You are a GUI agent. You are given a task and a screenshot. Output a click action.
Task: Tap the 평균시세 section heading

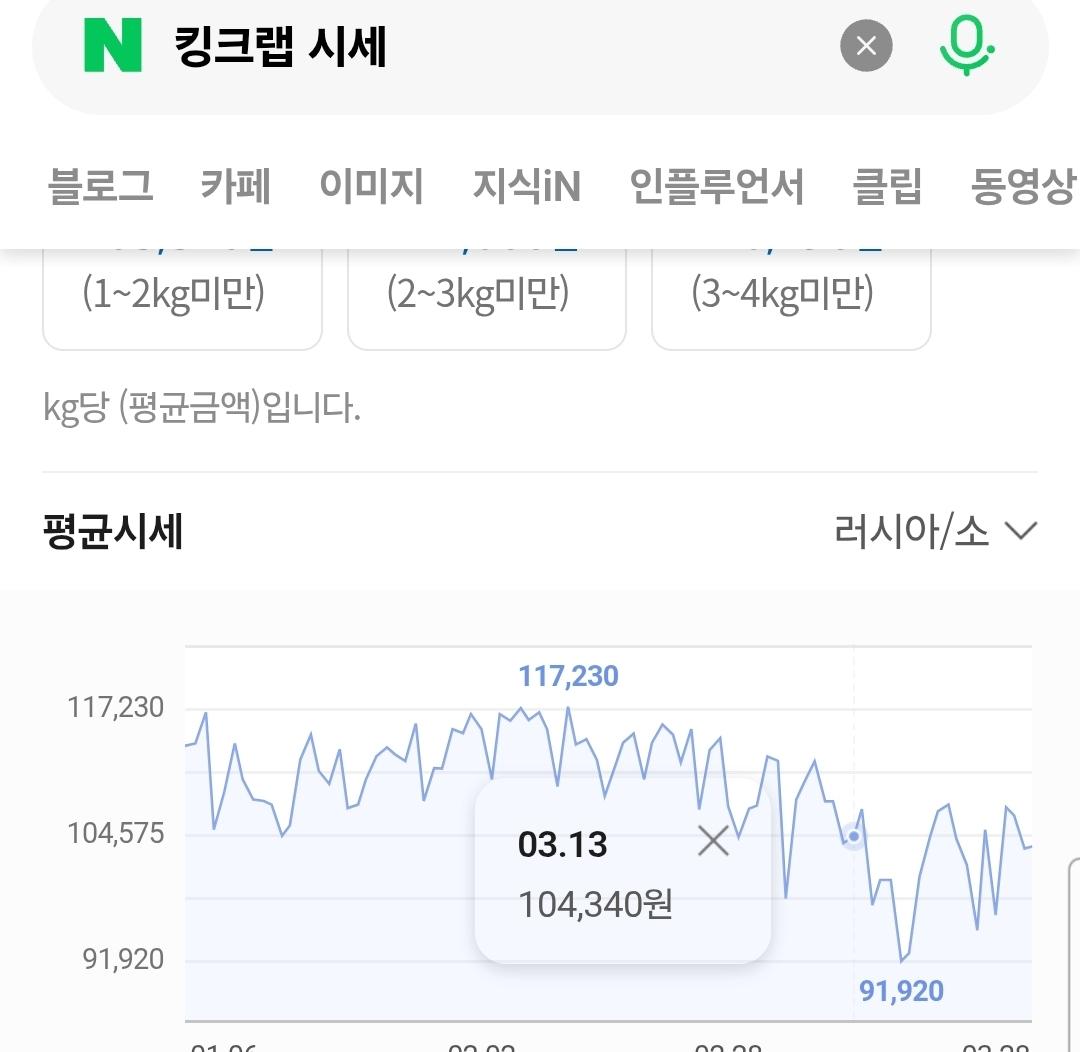[113, 531]
